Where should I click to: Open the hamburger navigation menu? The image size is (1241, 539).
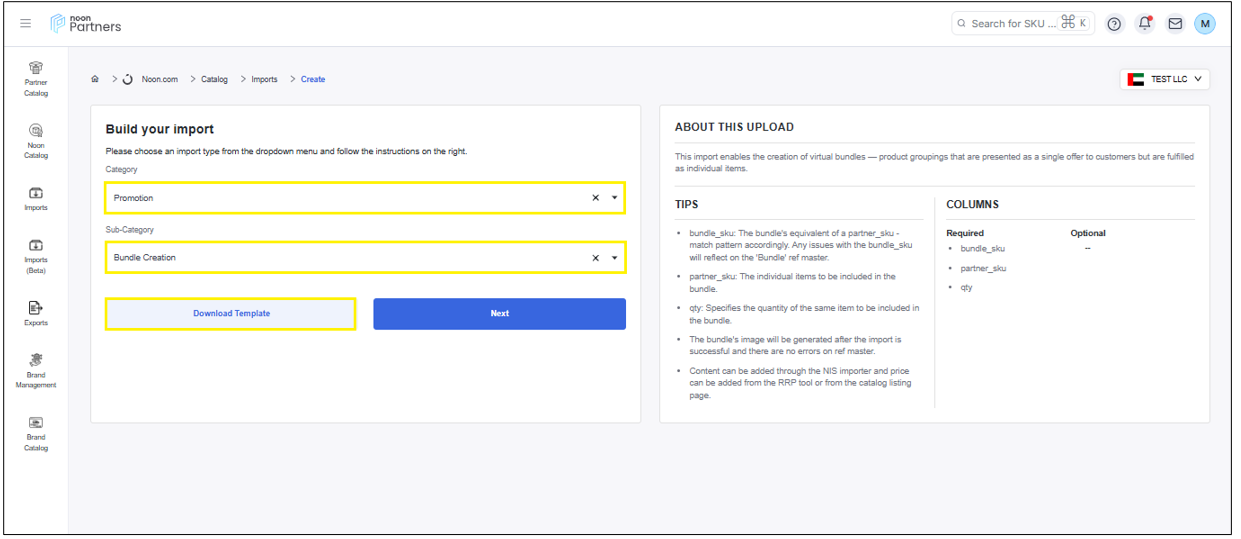coord(26,23)
